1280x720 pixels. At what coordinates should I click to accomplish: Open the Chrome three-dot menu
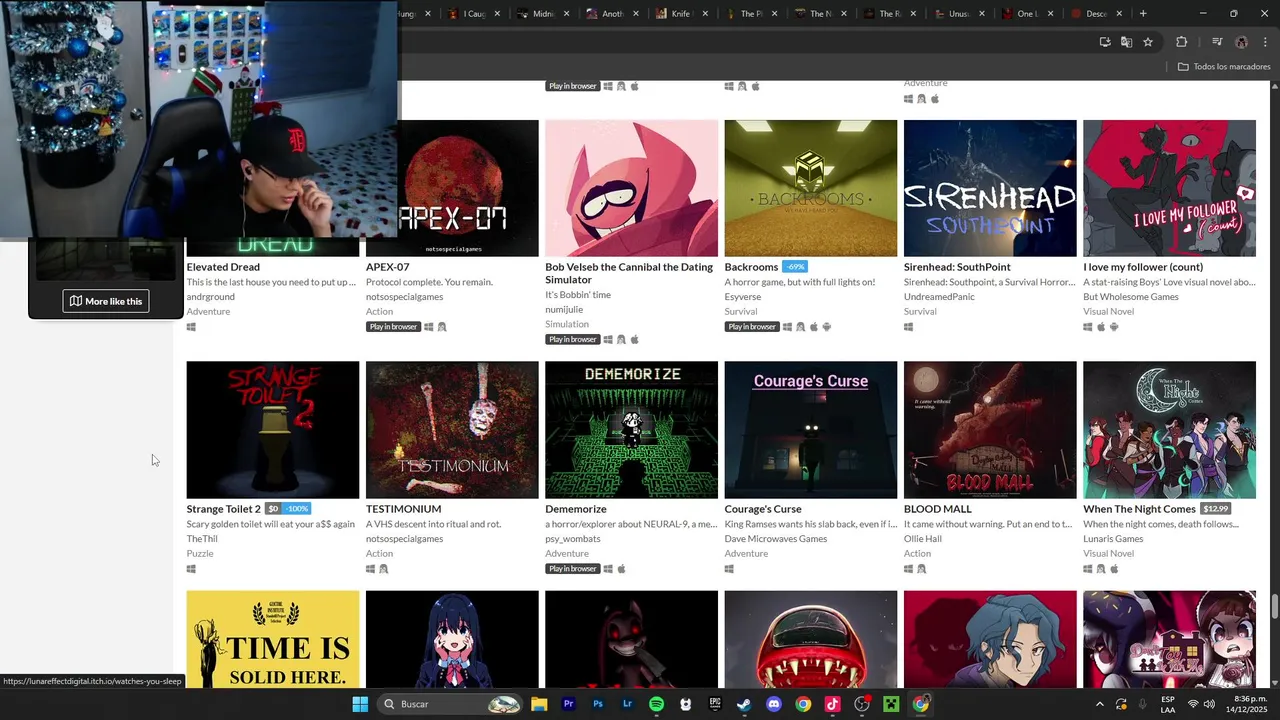1266,42
